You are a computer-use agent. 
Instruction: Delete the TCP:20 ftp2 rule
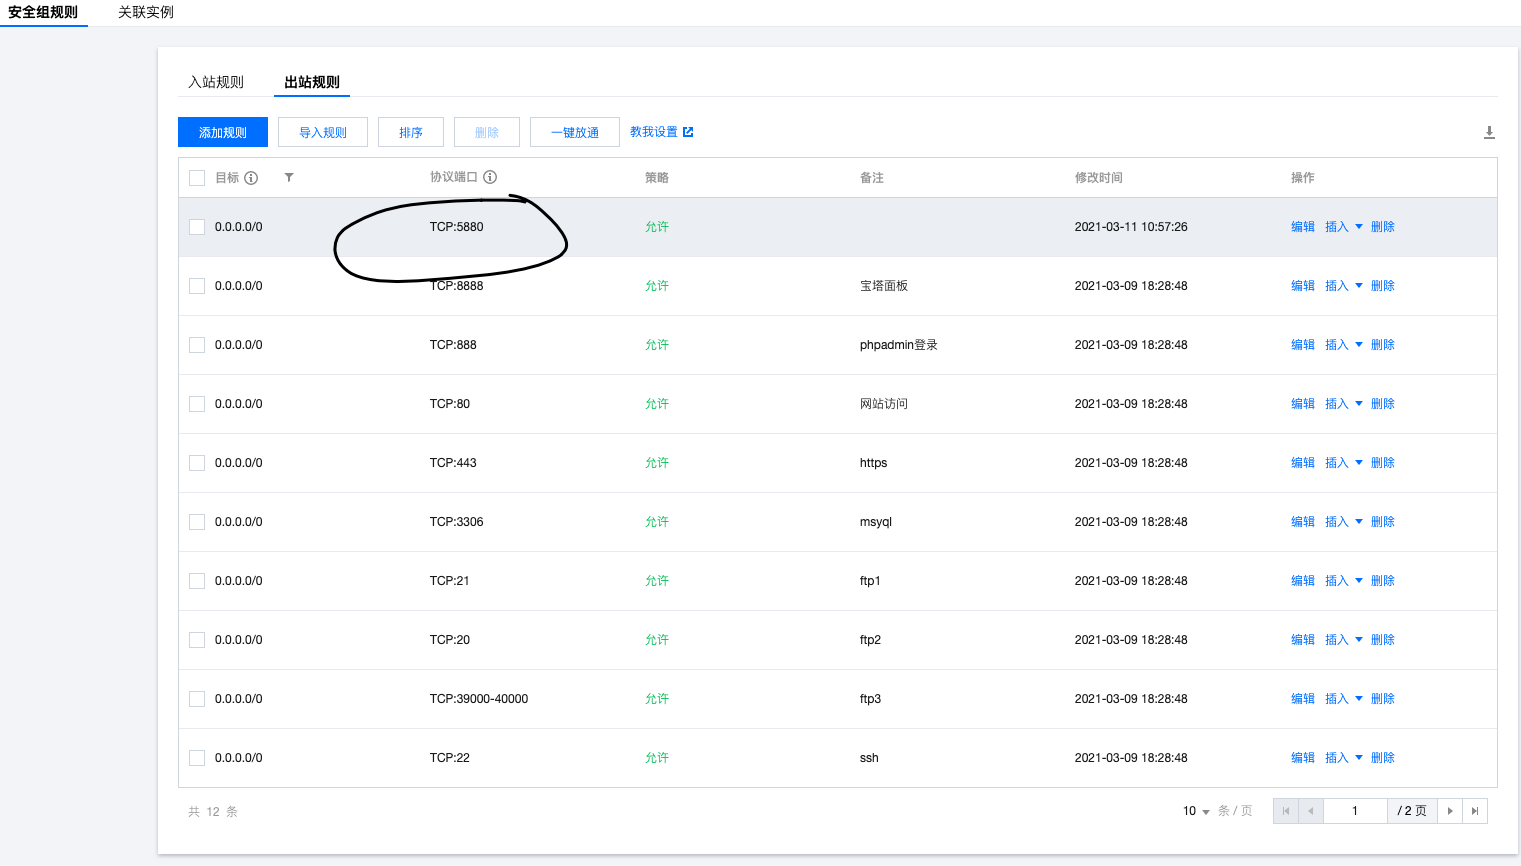(x=1383, y=640)
